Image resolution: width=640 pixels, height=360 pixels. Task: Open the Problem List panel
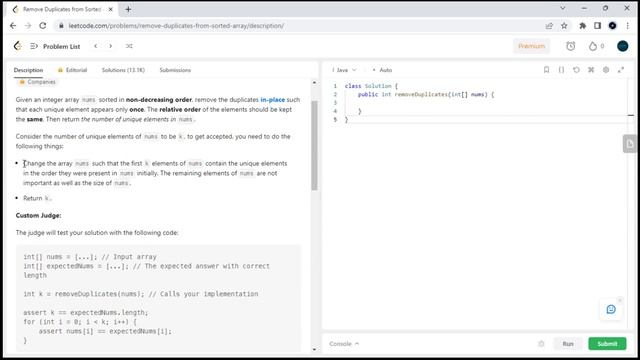(56, 47)
